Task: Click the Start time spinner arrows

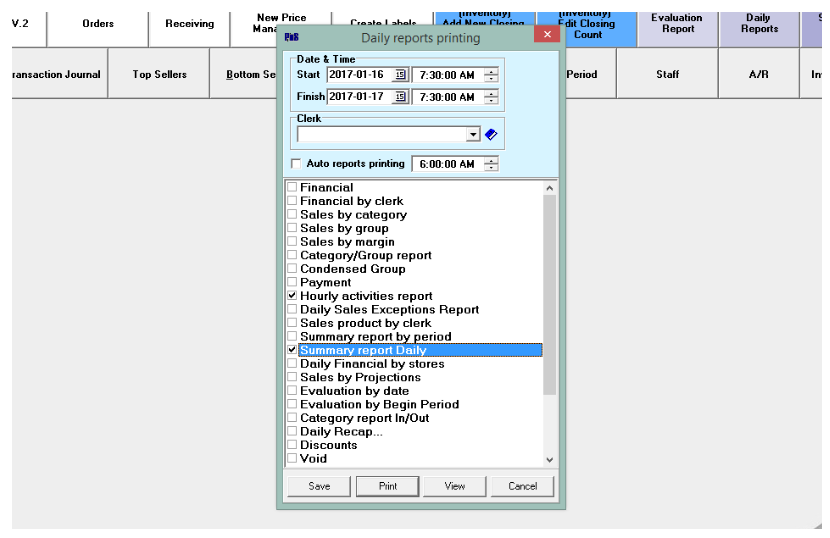Action: pos(490,75)
